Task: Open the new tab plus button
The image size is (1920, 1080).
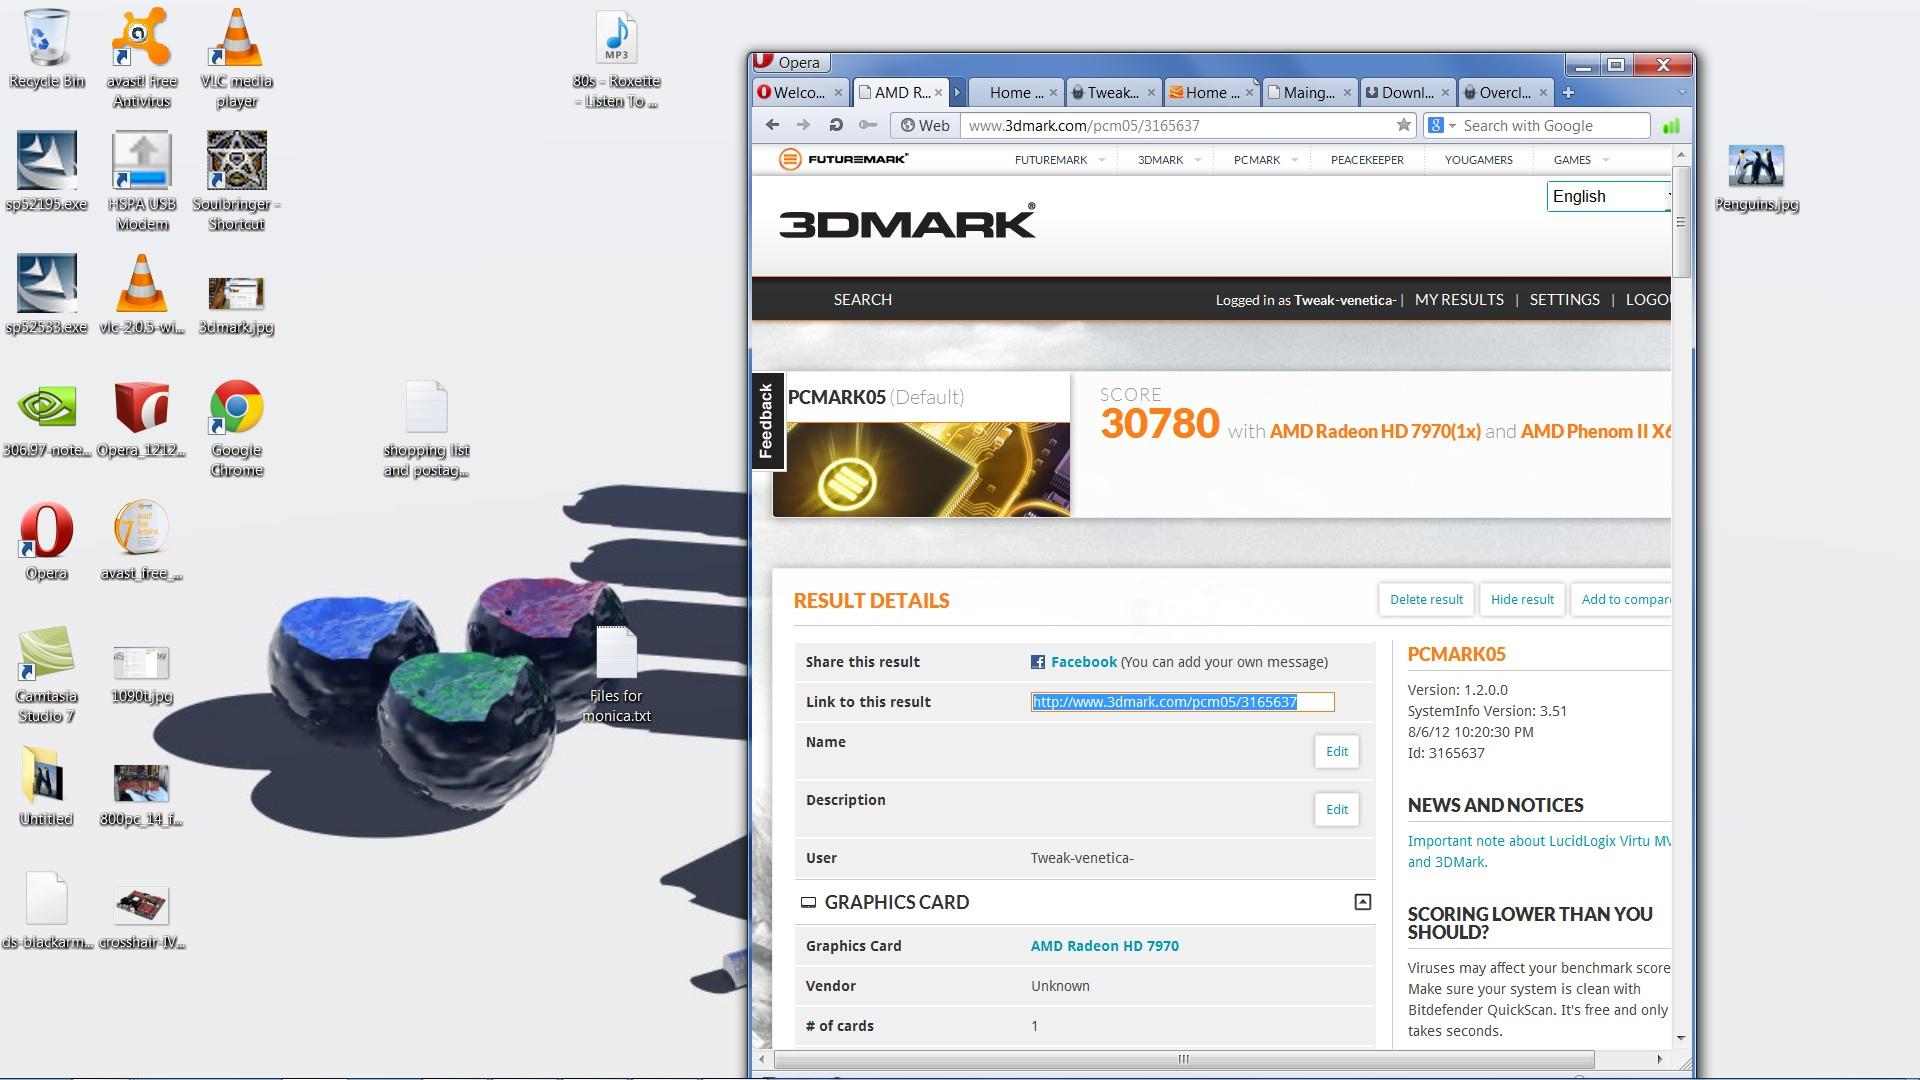Action: [x=1568, y=92]
